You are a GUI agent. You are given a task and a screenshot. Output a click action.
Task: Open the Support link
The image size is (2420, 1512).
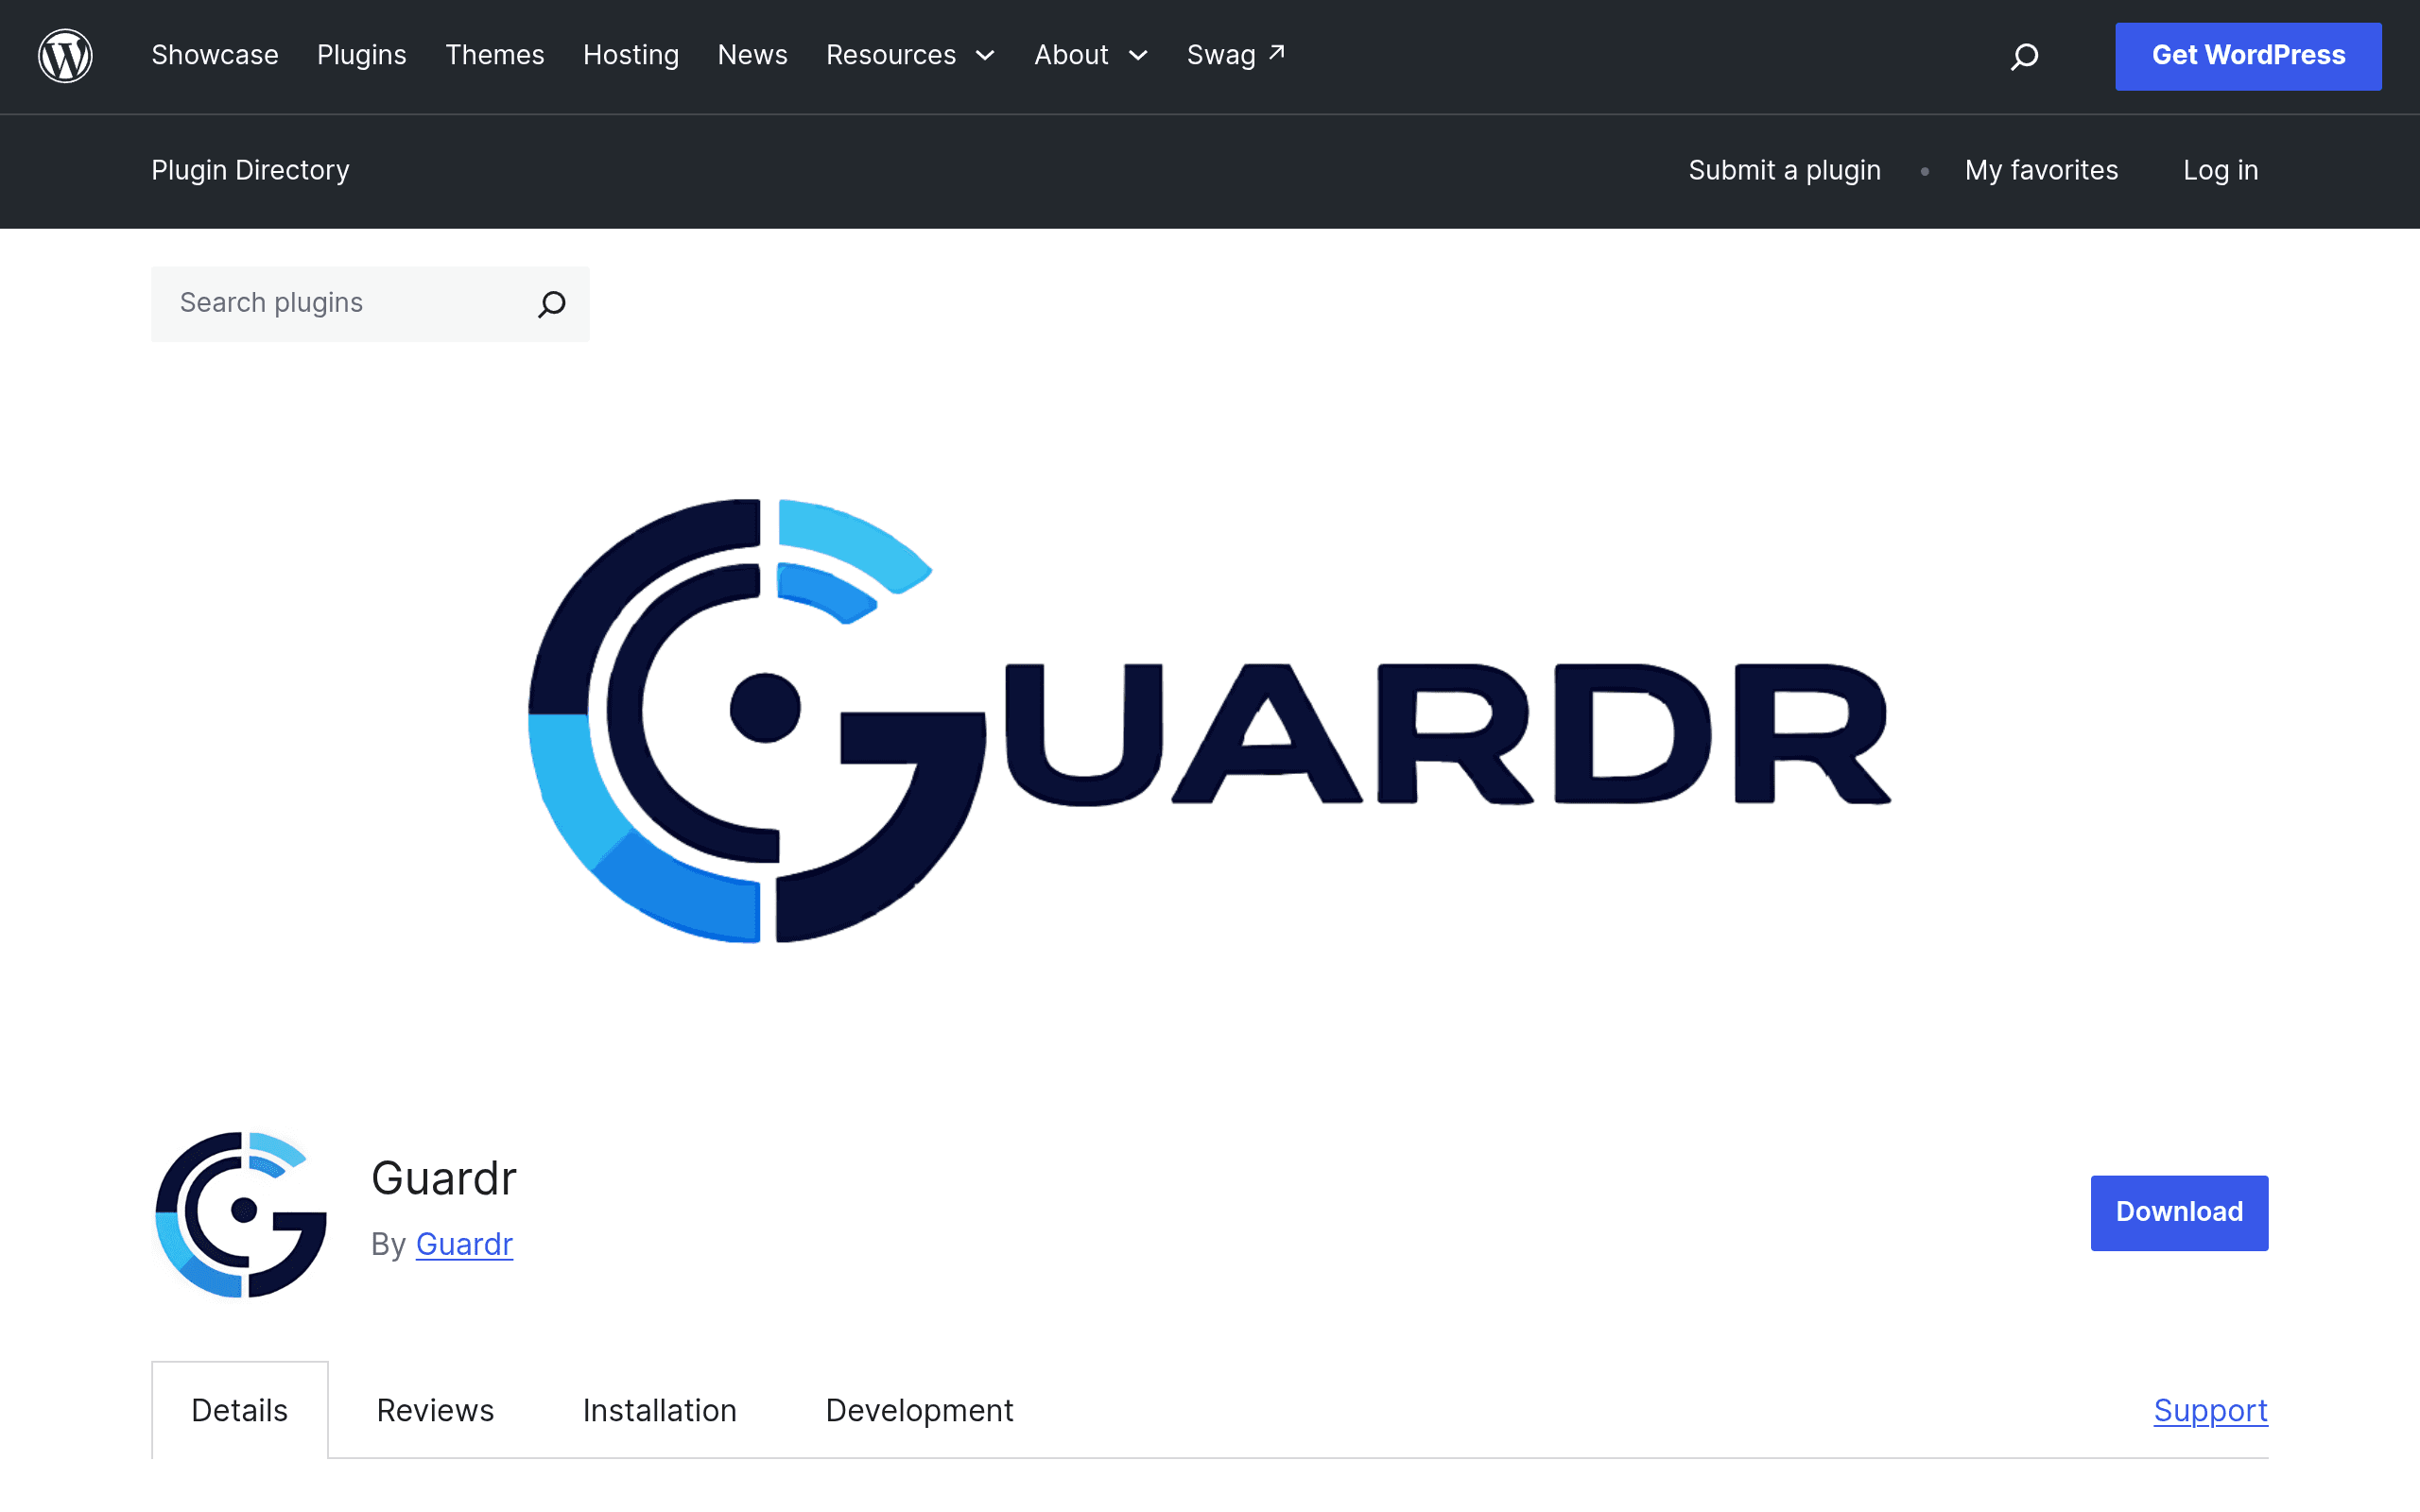pyautogui.click(x=2211, y=1410)
